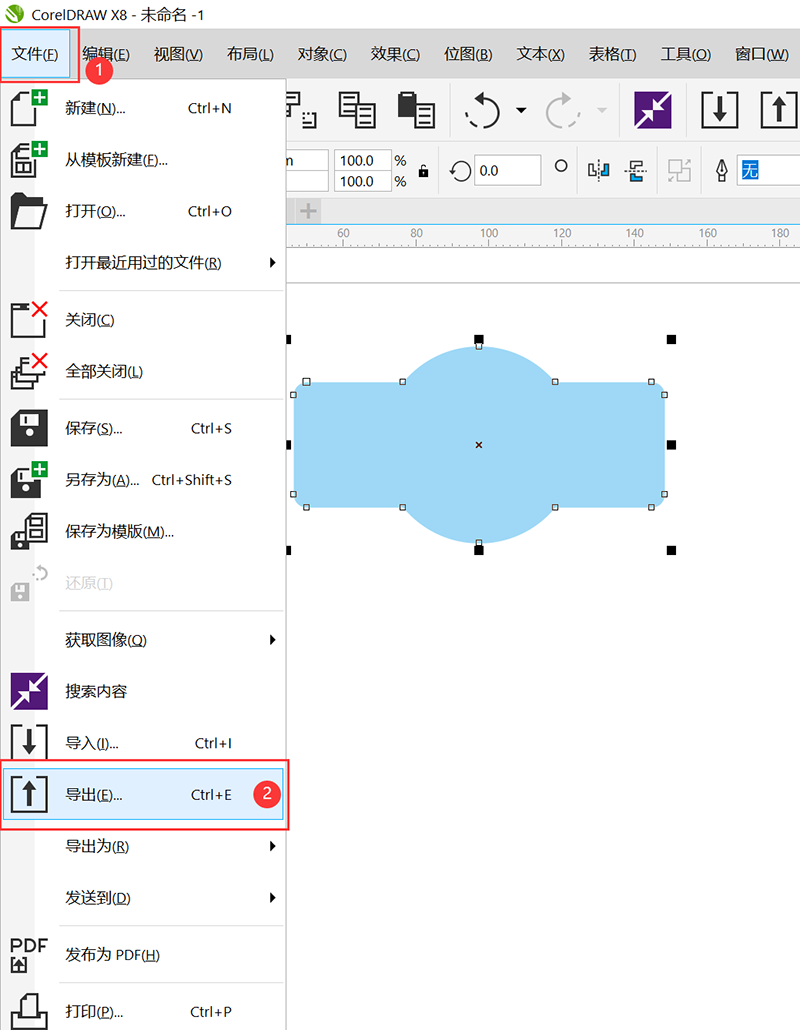
Task: Choose 保存(S) to save the document
Action: (143, 428)
